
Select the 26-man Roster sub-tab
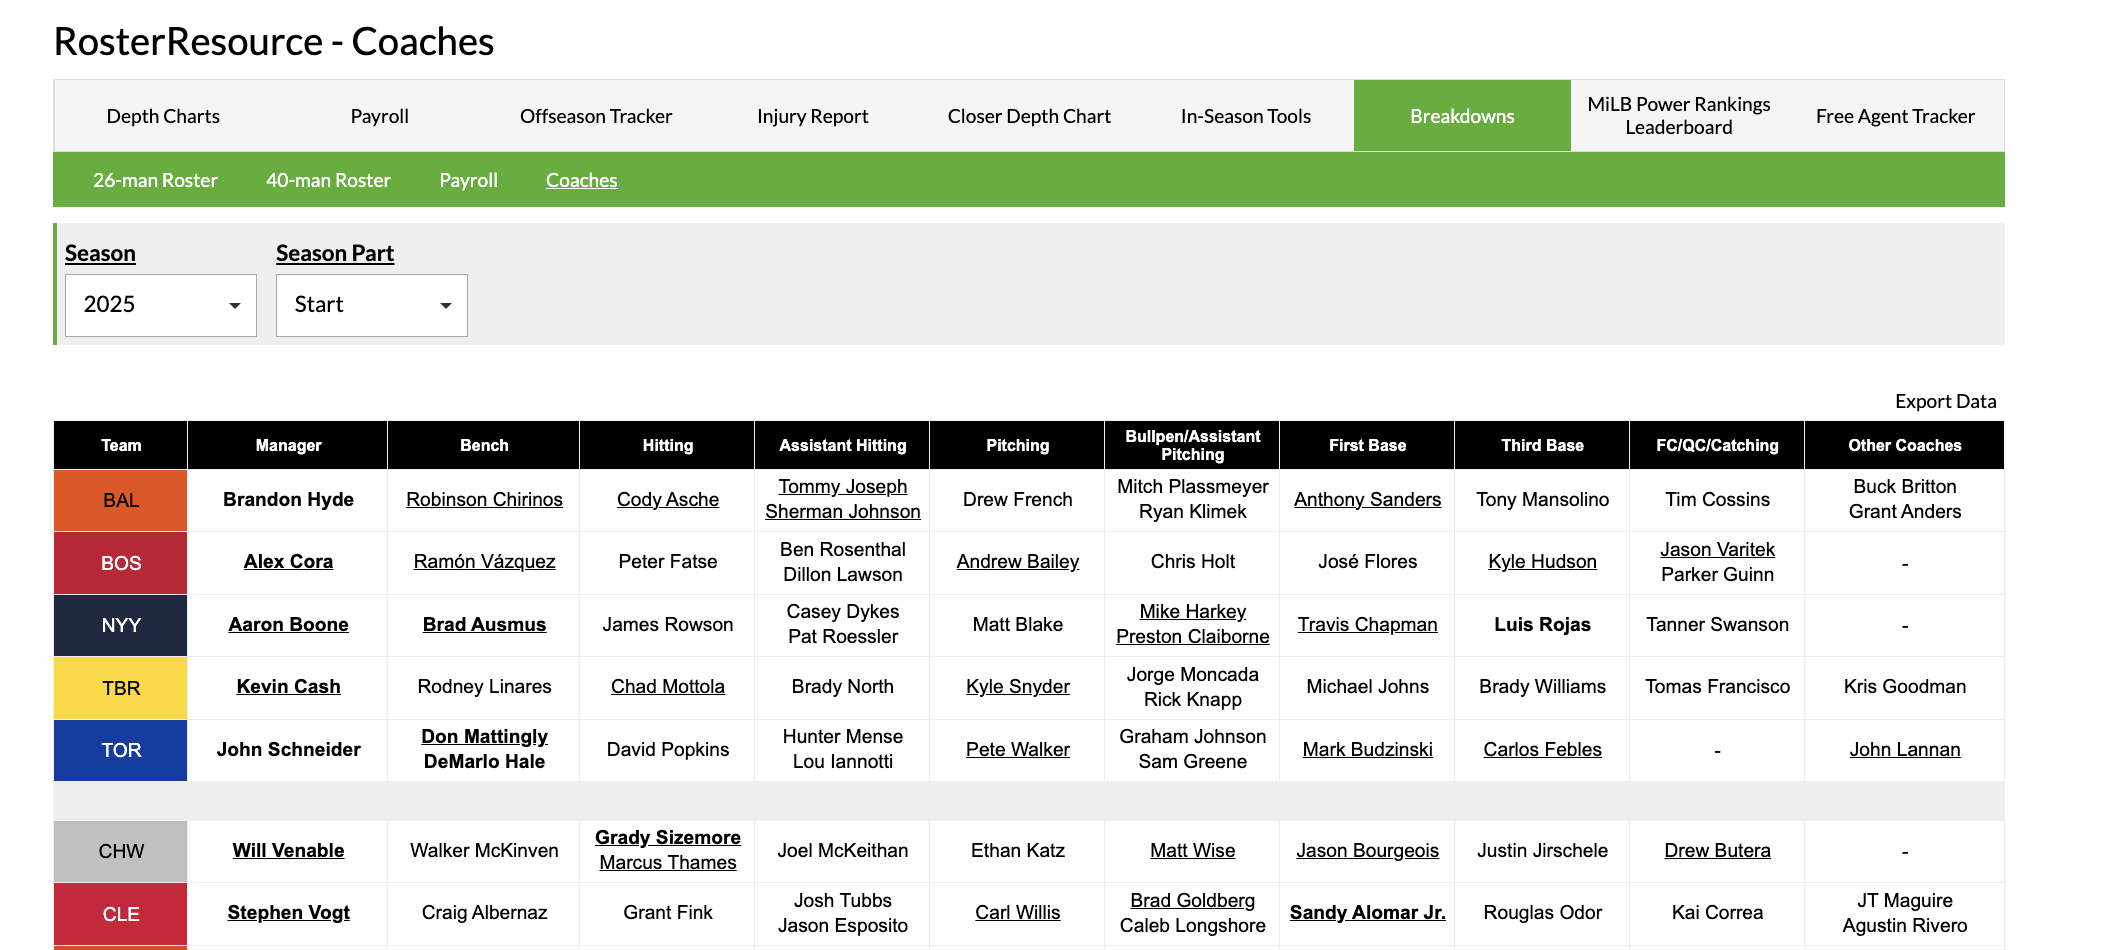coord(155,180)
